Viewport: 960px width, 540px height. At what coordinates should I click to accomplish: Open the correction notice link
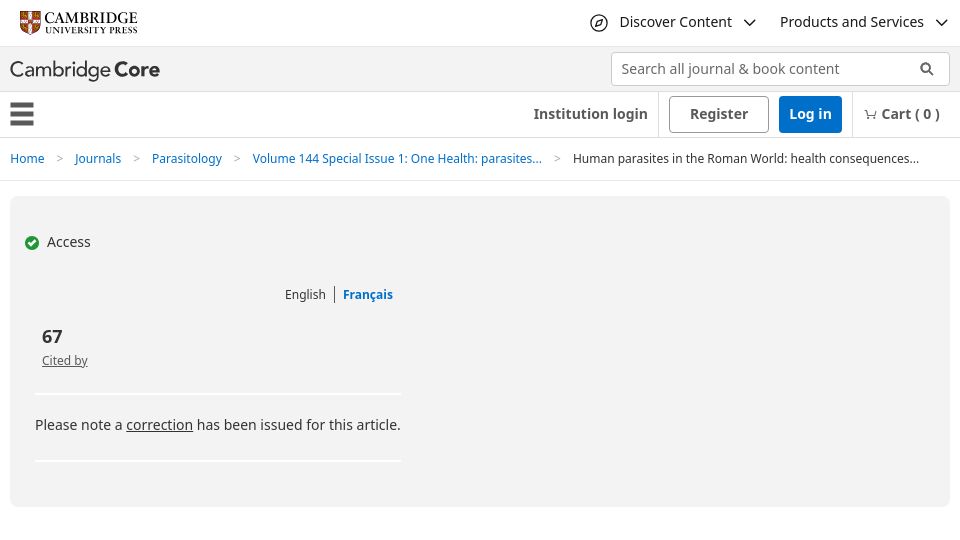[159, 425]
